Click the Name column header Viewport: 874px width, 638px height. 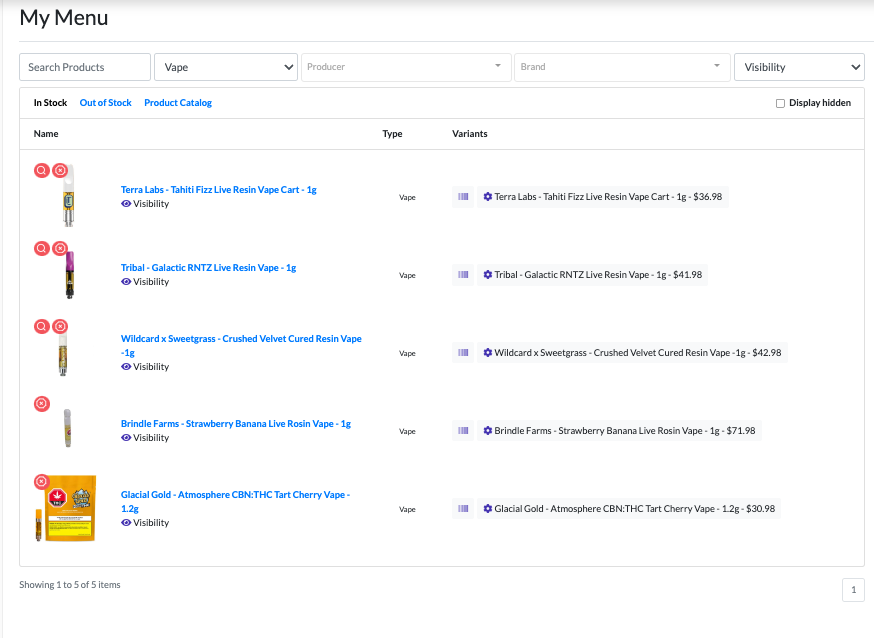46,134
